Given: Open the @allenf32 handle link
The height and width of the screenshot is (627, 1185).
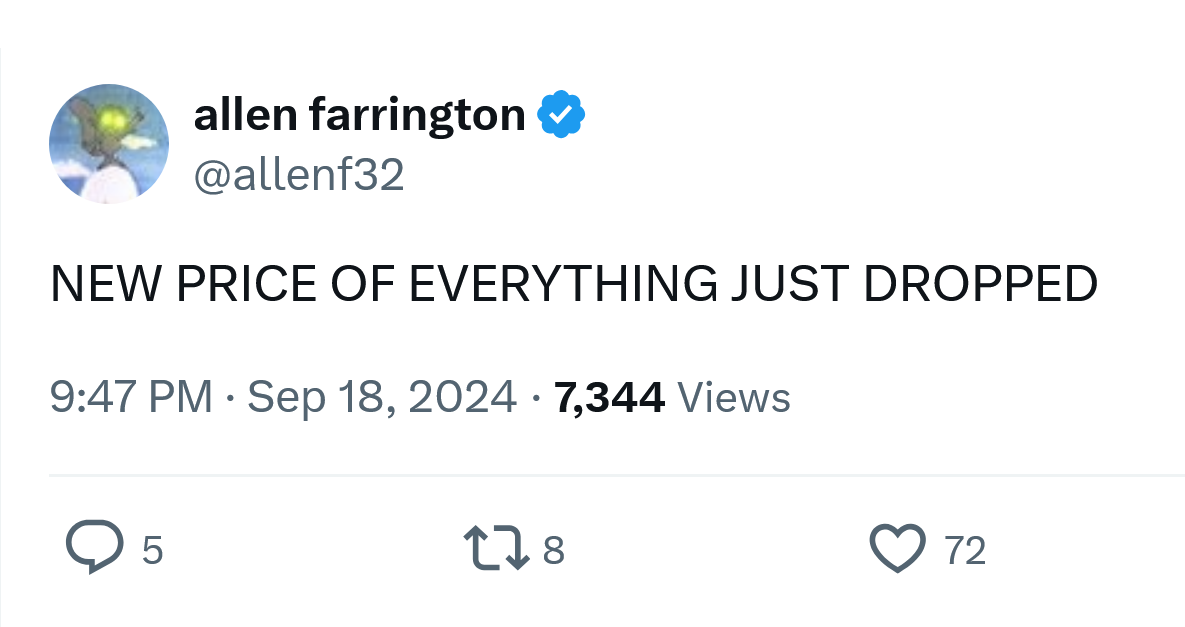Looking at the screenshot, I should [x=299, y=175].
